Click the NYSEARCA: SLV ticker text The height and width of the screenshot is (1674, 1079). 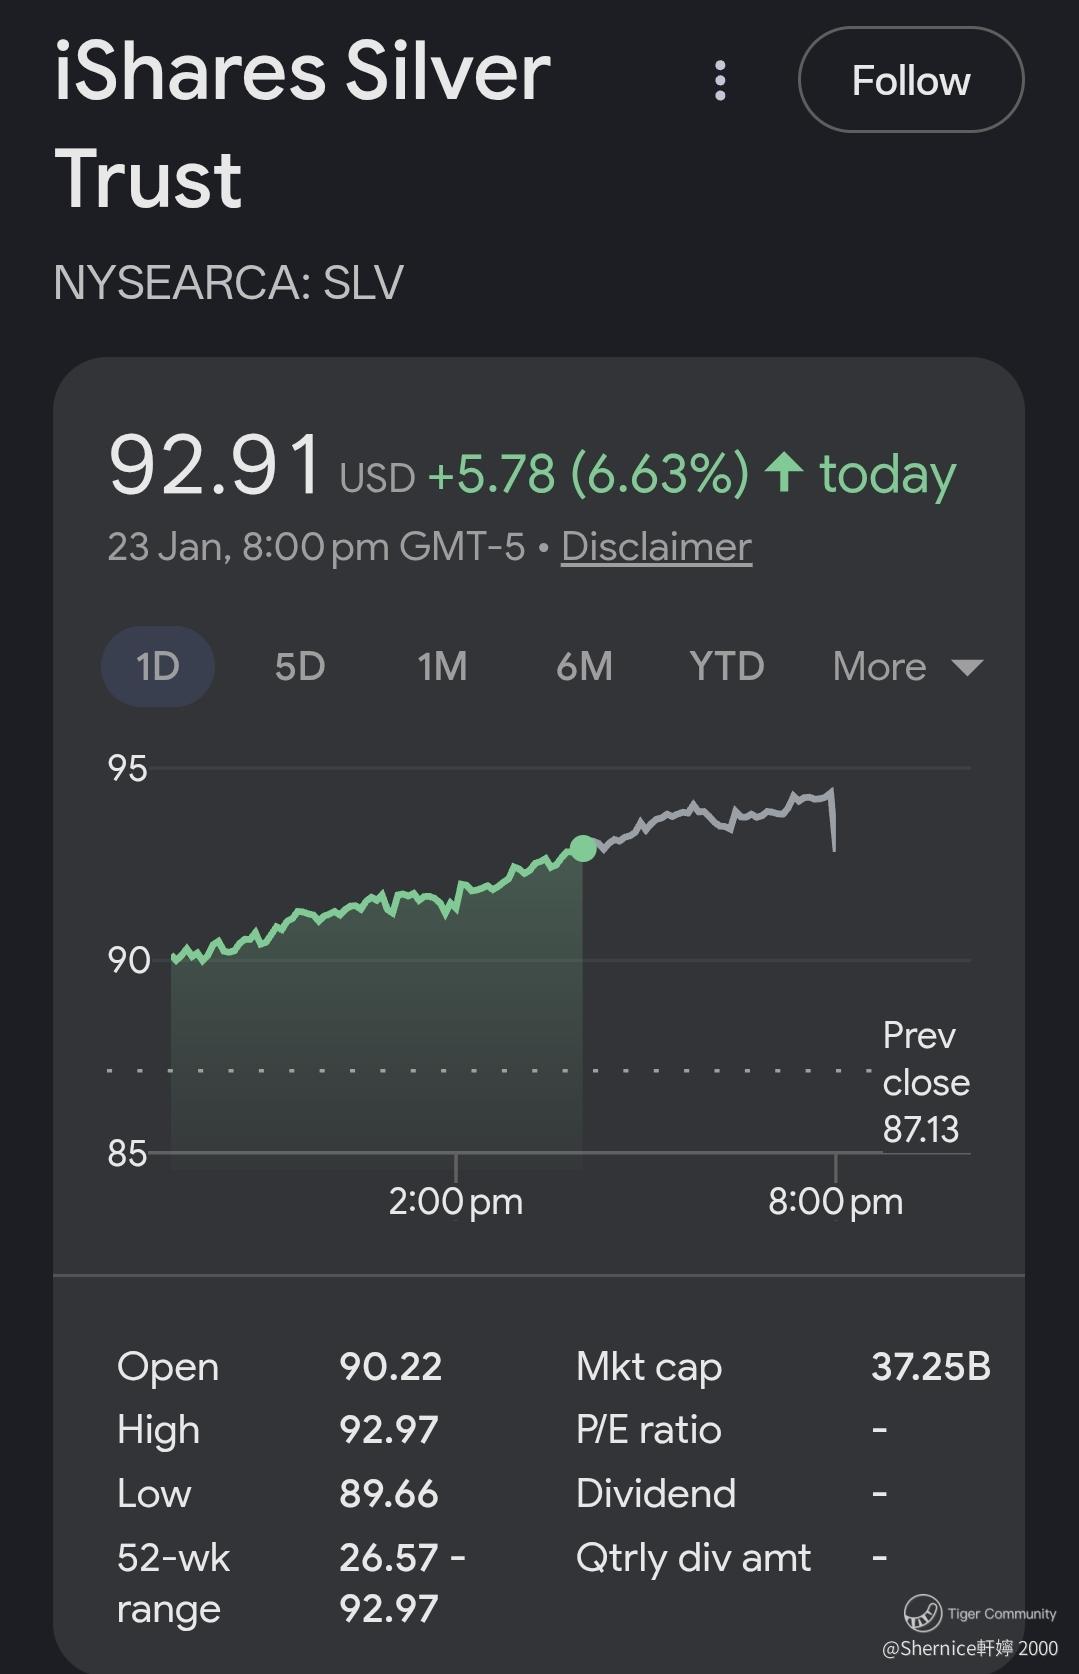point(229,283)
